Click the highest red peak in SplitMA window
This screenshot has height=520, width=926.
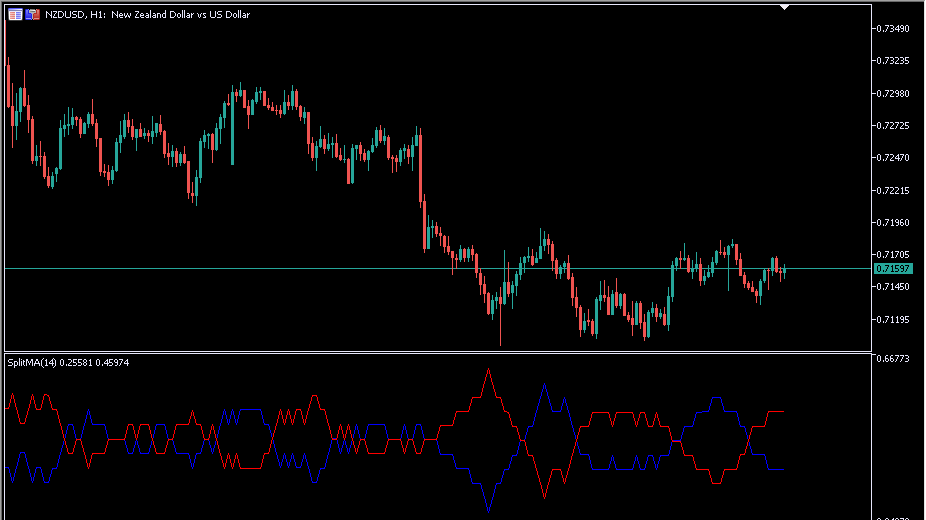488,370
